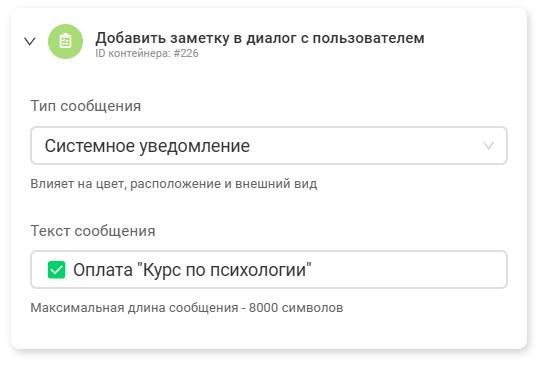Click the #226 container number

[186, 53]
